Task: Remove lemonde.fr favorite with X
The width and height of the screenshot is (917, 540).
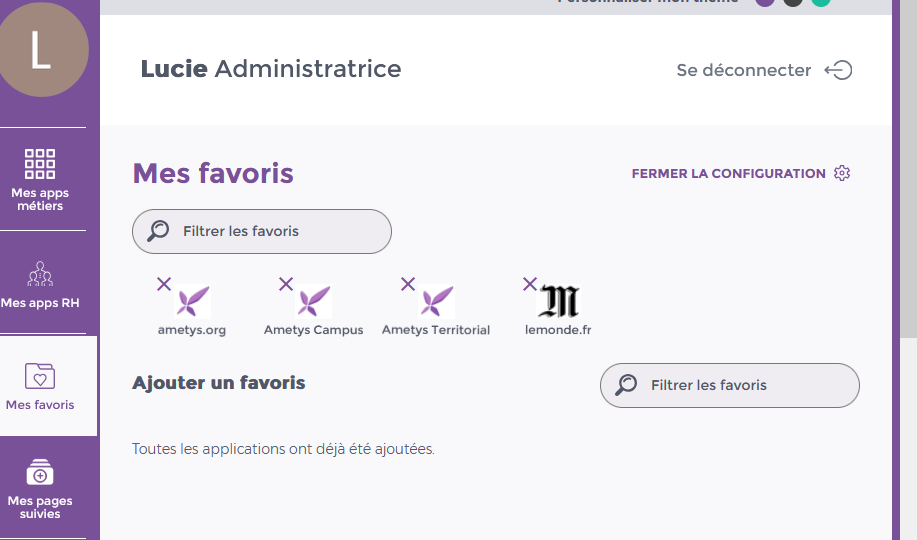Action: click(x=530, y=284)
